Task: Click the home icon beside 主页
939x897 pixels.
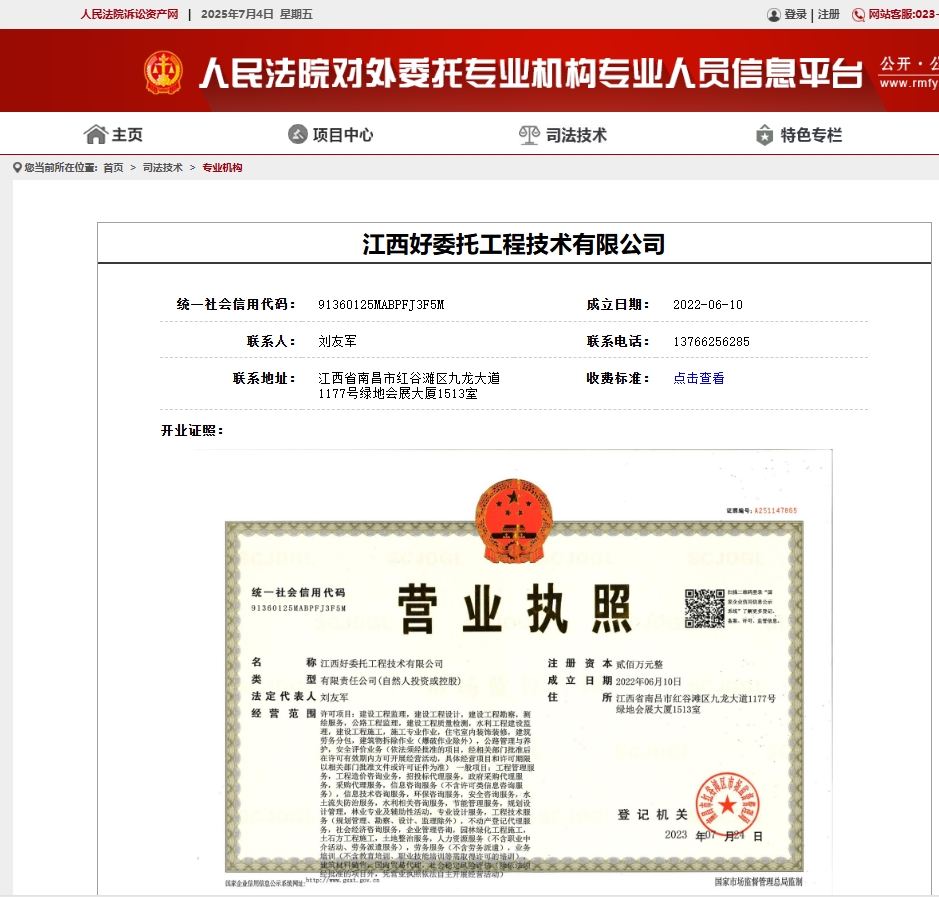Action: coord(95,135)
